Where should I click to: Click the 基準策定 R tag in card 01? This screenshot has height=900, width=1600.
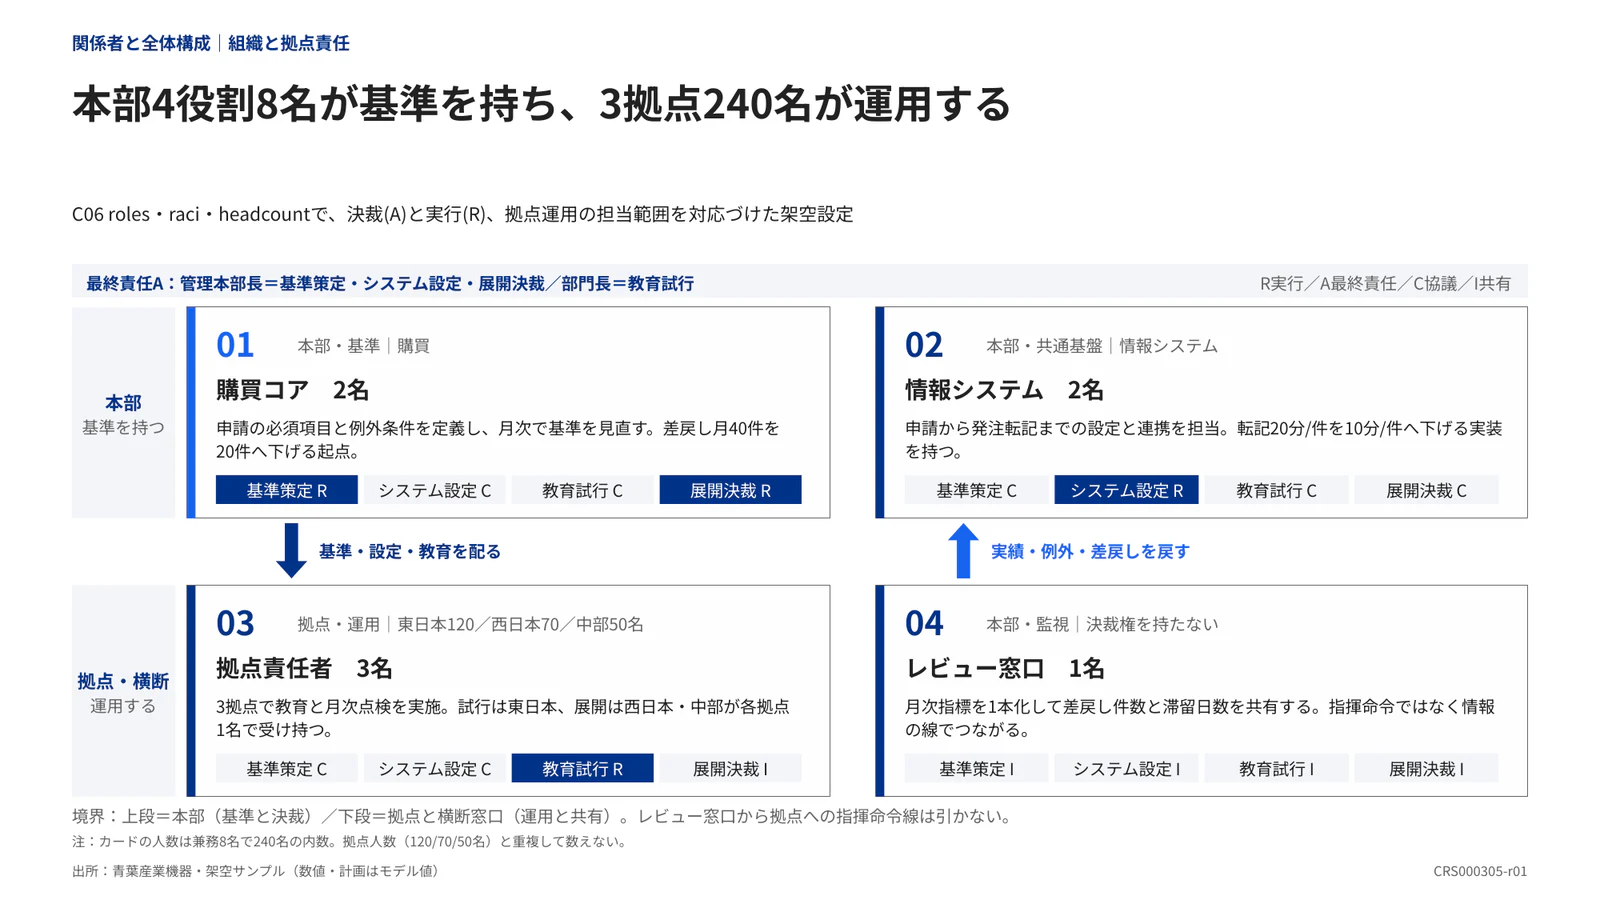coord(287,490)
